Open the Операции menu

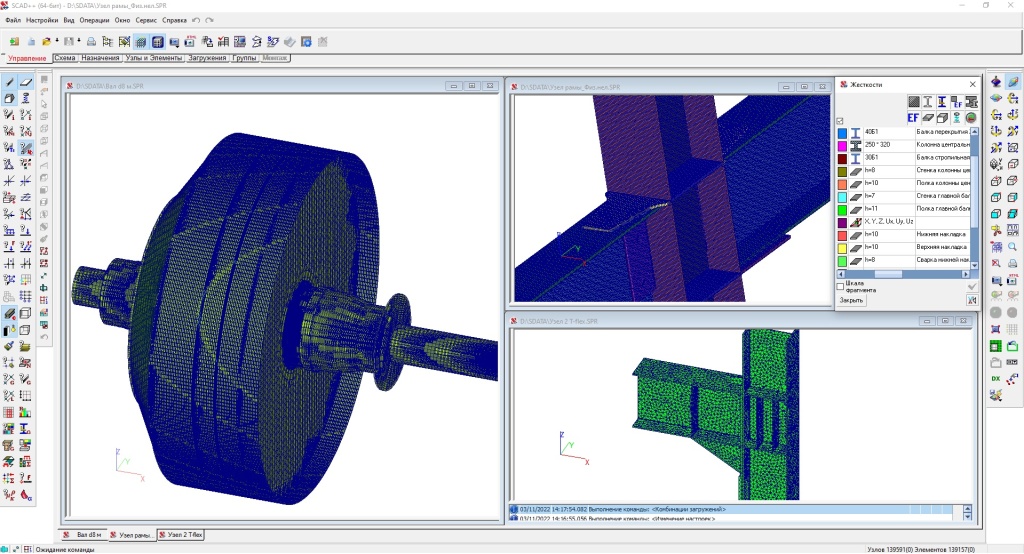coord(94,20)
